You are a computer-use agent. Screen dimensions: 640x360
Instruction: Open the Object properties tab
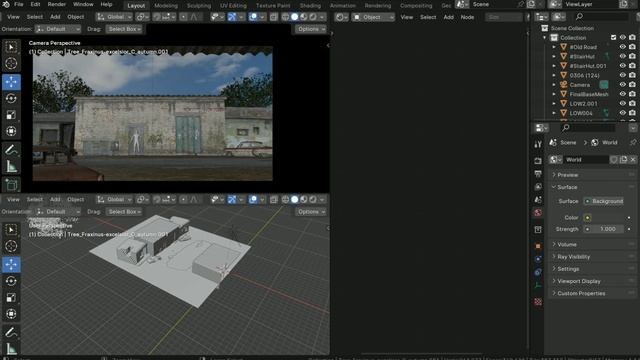pos(538,246)
